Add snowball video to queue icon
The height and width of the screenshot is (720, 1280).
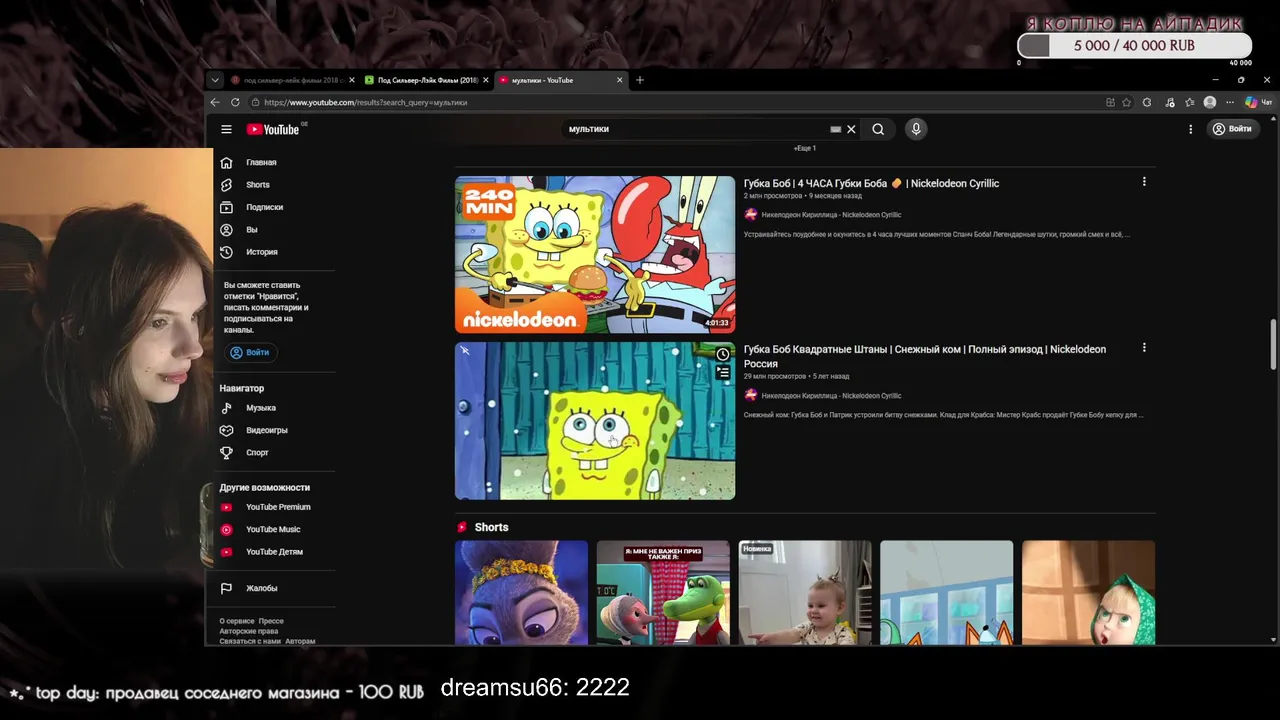[722, 373]
